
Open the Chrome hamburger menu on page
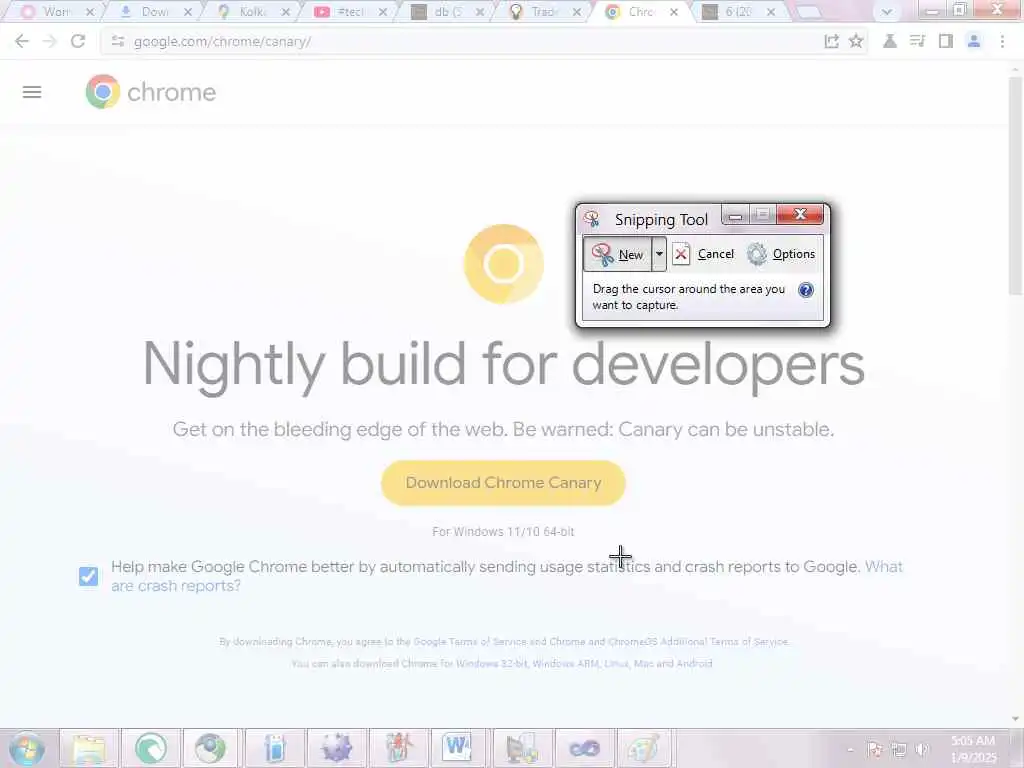tap(32, 92)
